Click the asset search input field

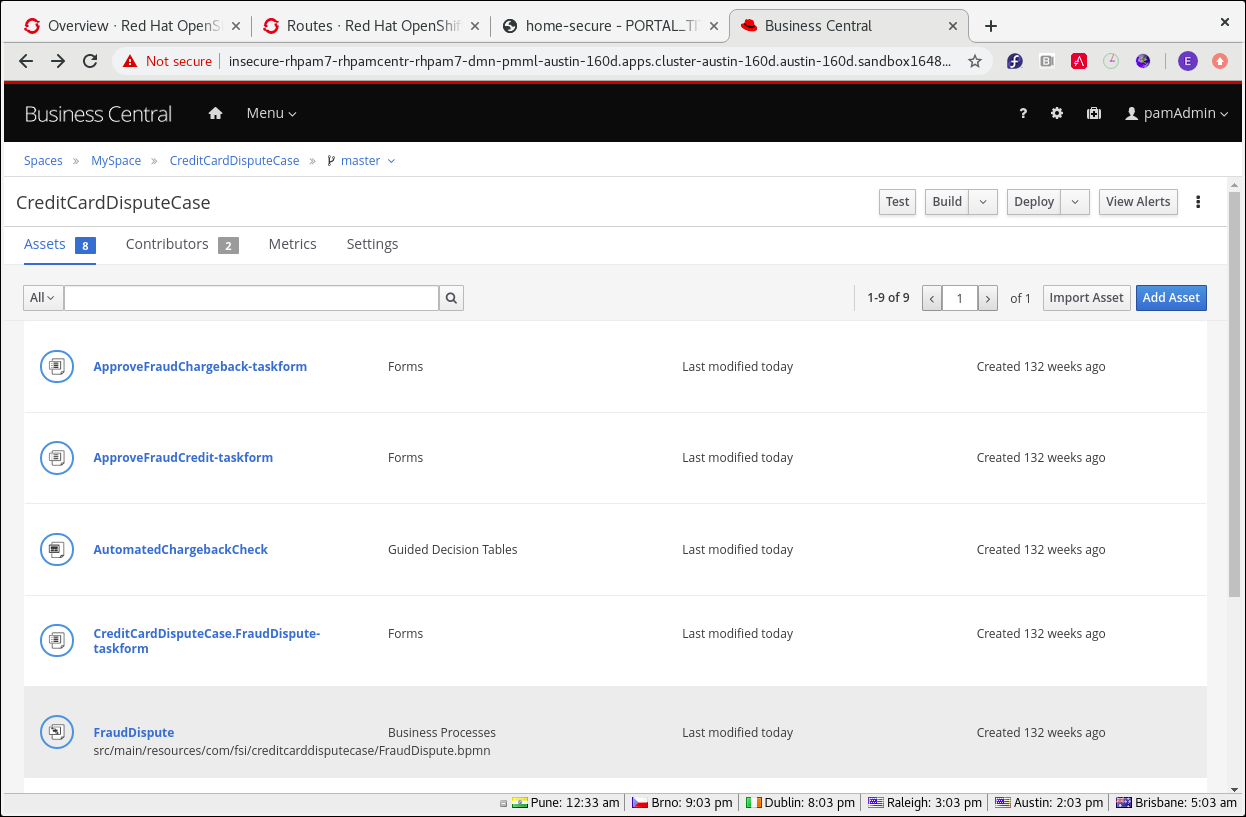251,298
